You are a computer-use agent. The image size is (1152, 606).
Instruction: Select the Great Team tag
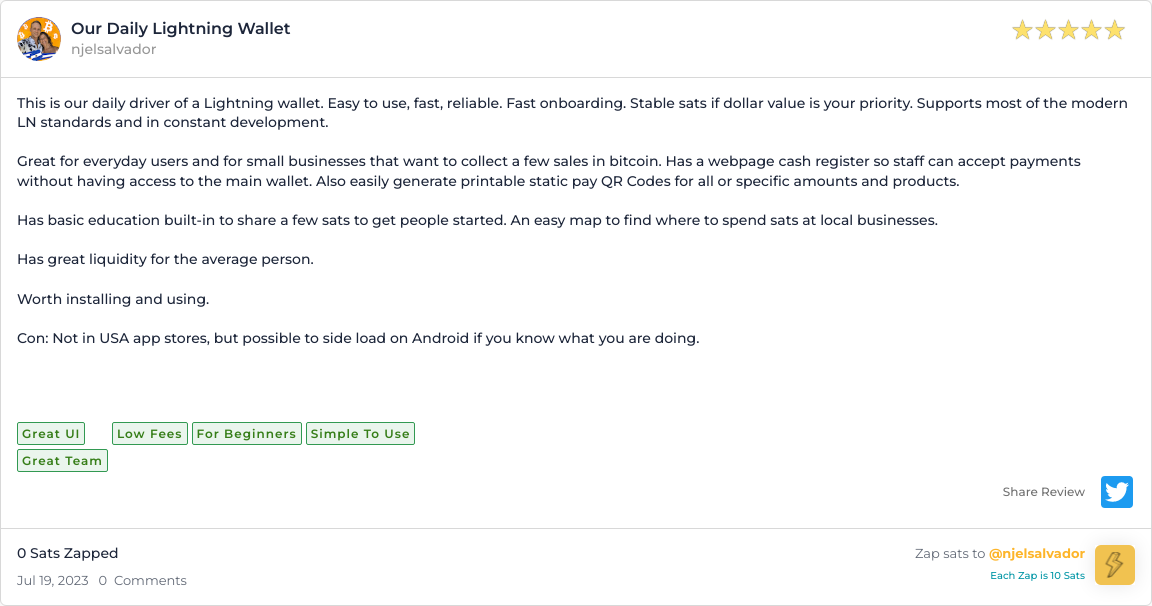coord(62,461)
